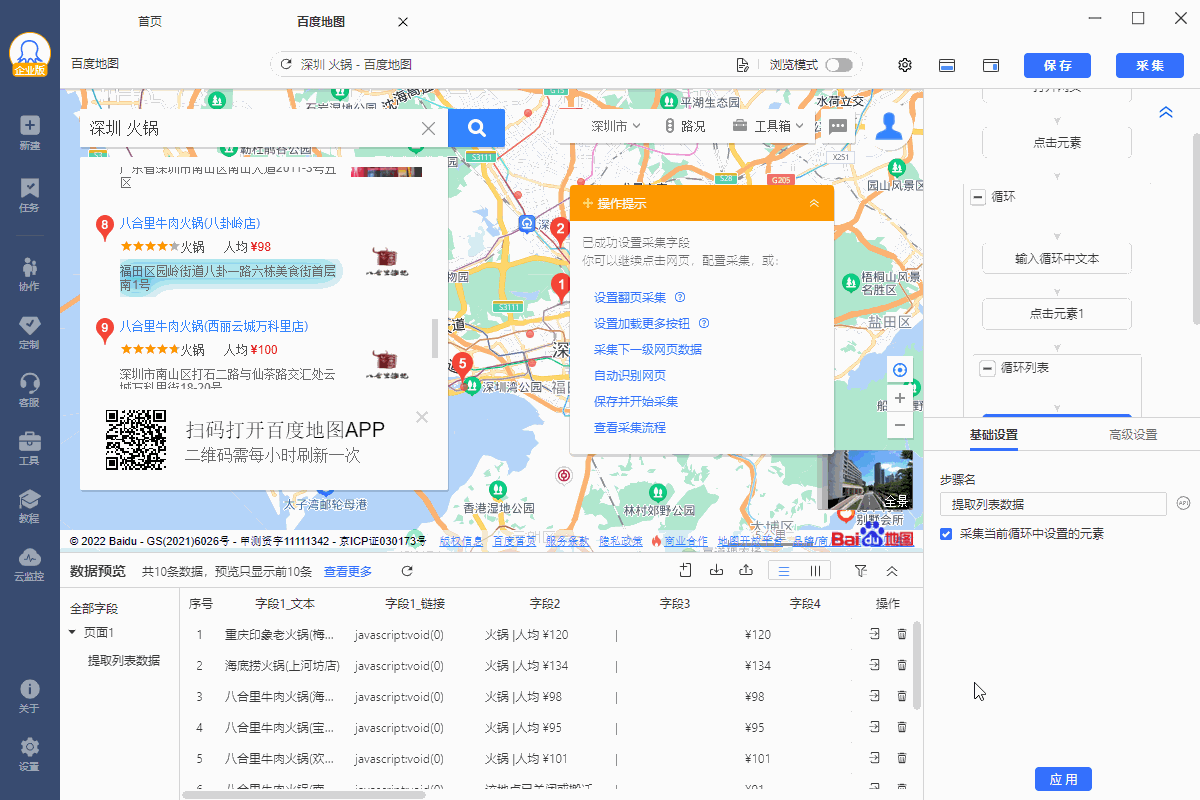Click the filter icon in data preview
This screenshot has width=1200, height=800.
tap(860, 570)
